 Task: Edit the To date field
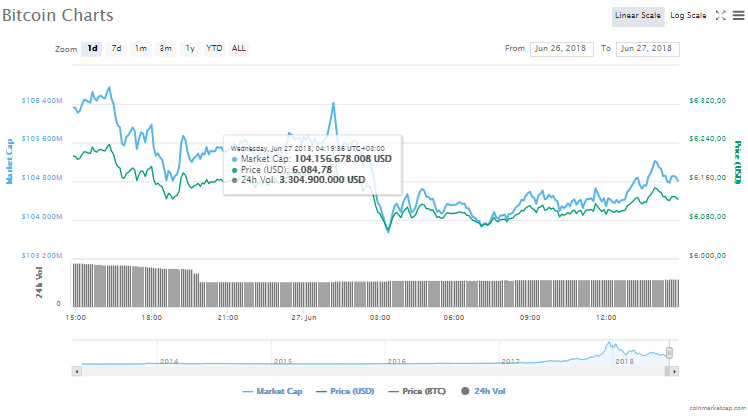point(647,49)
